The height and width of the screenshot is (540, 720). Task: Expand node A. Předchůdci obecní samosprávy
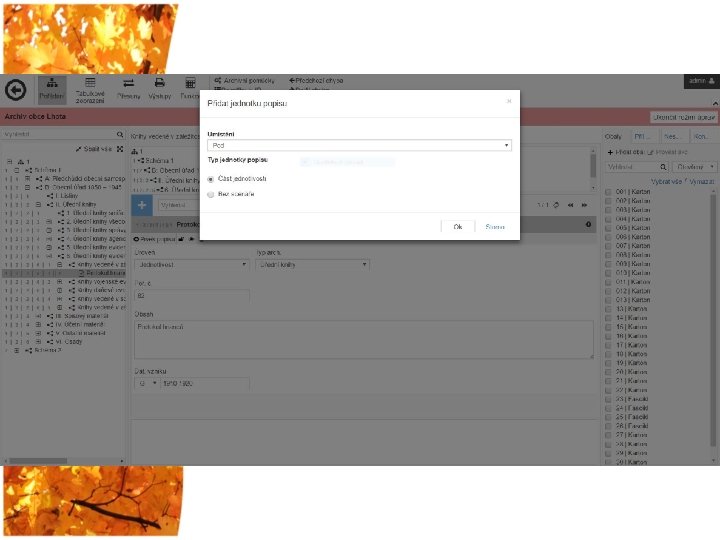tap(28, 179)
